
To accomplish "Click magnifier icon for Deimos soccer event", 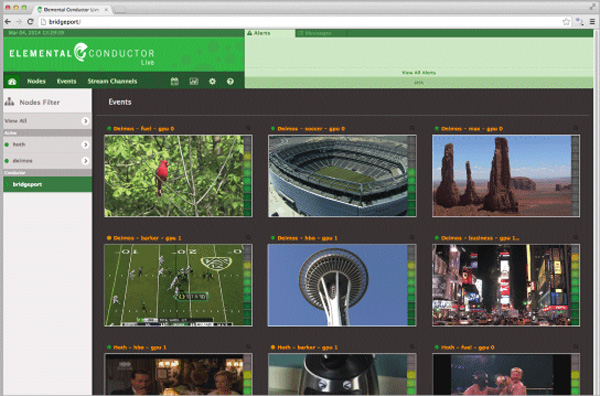I will 412,129.
